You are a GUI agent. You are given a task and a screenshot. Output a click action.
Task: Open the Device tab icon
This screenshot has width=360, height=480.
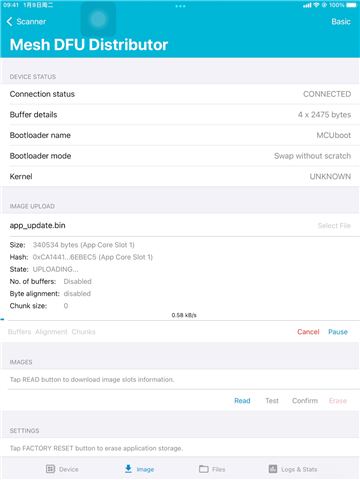50,469
